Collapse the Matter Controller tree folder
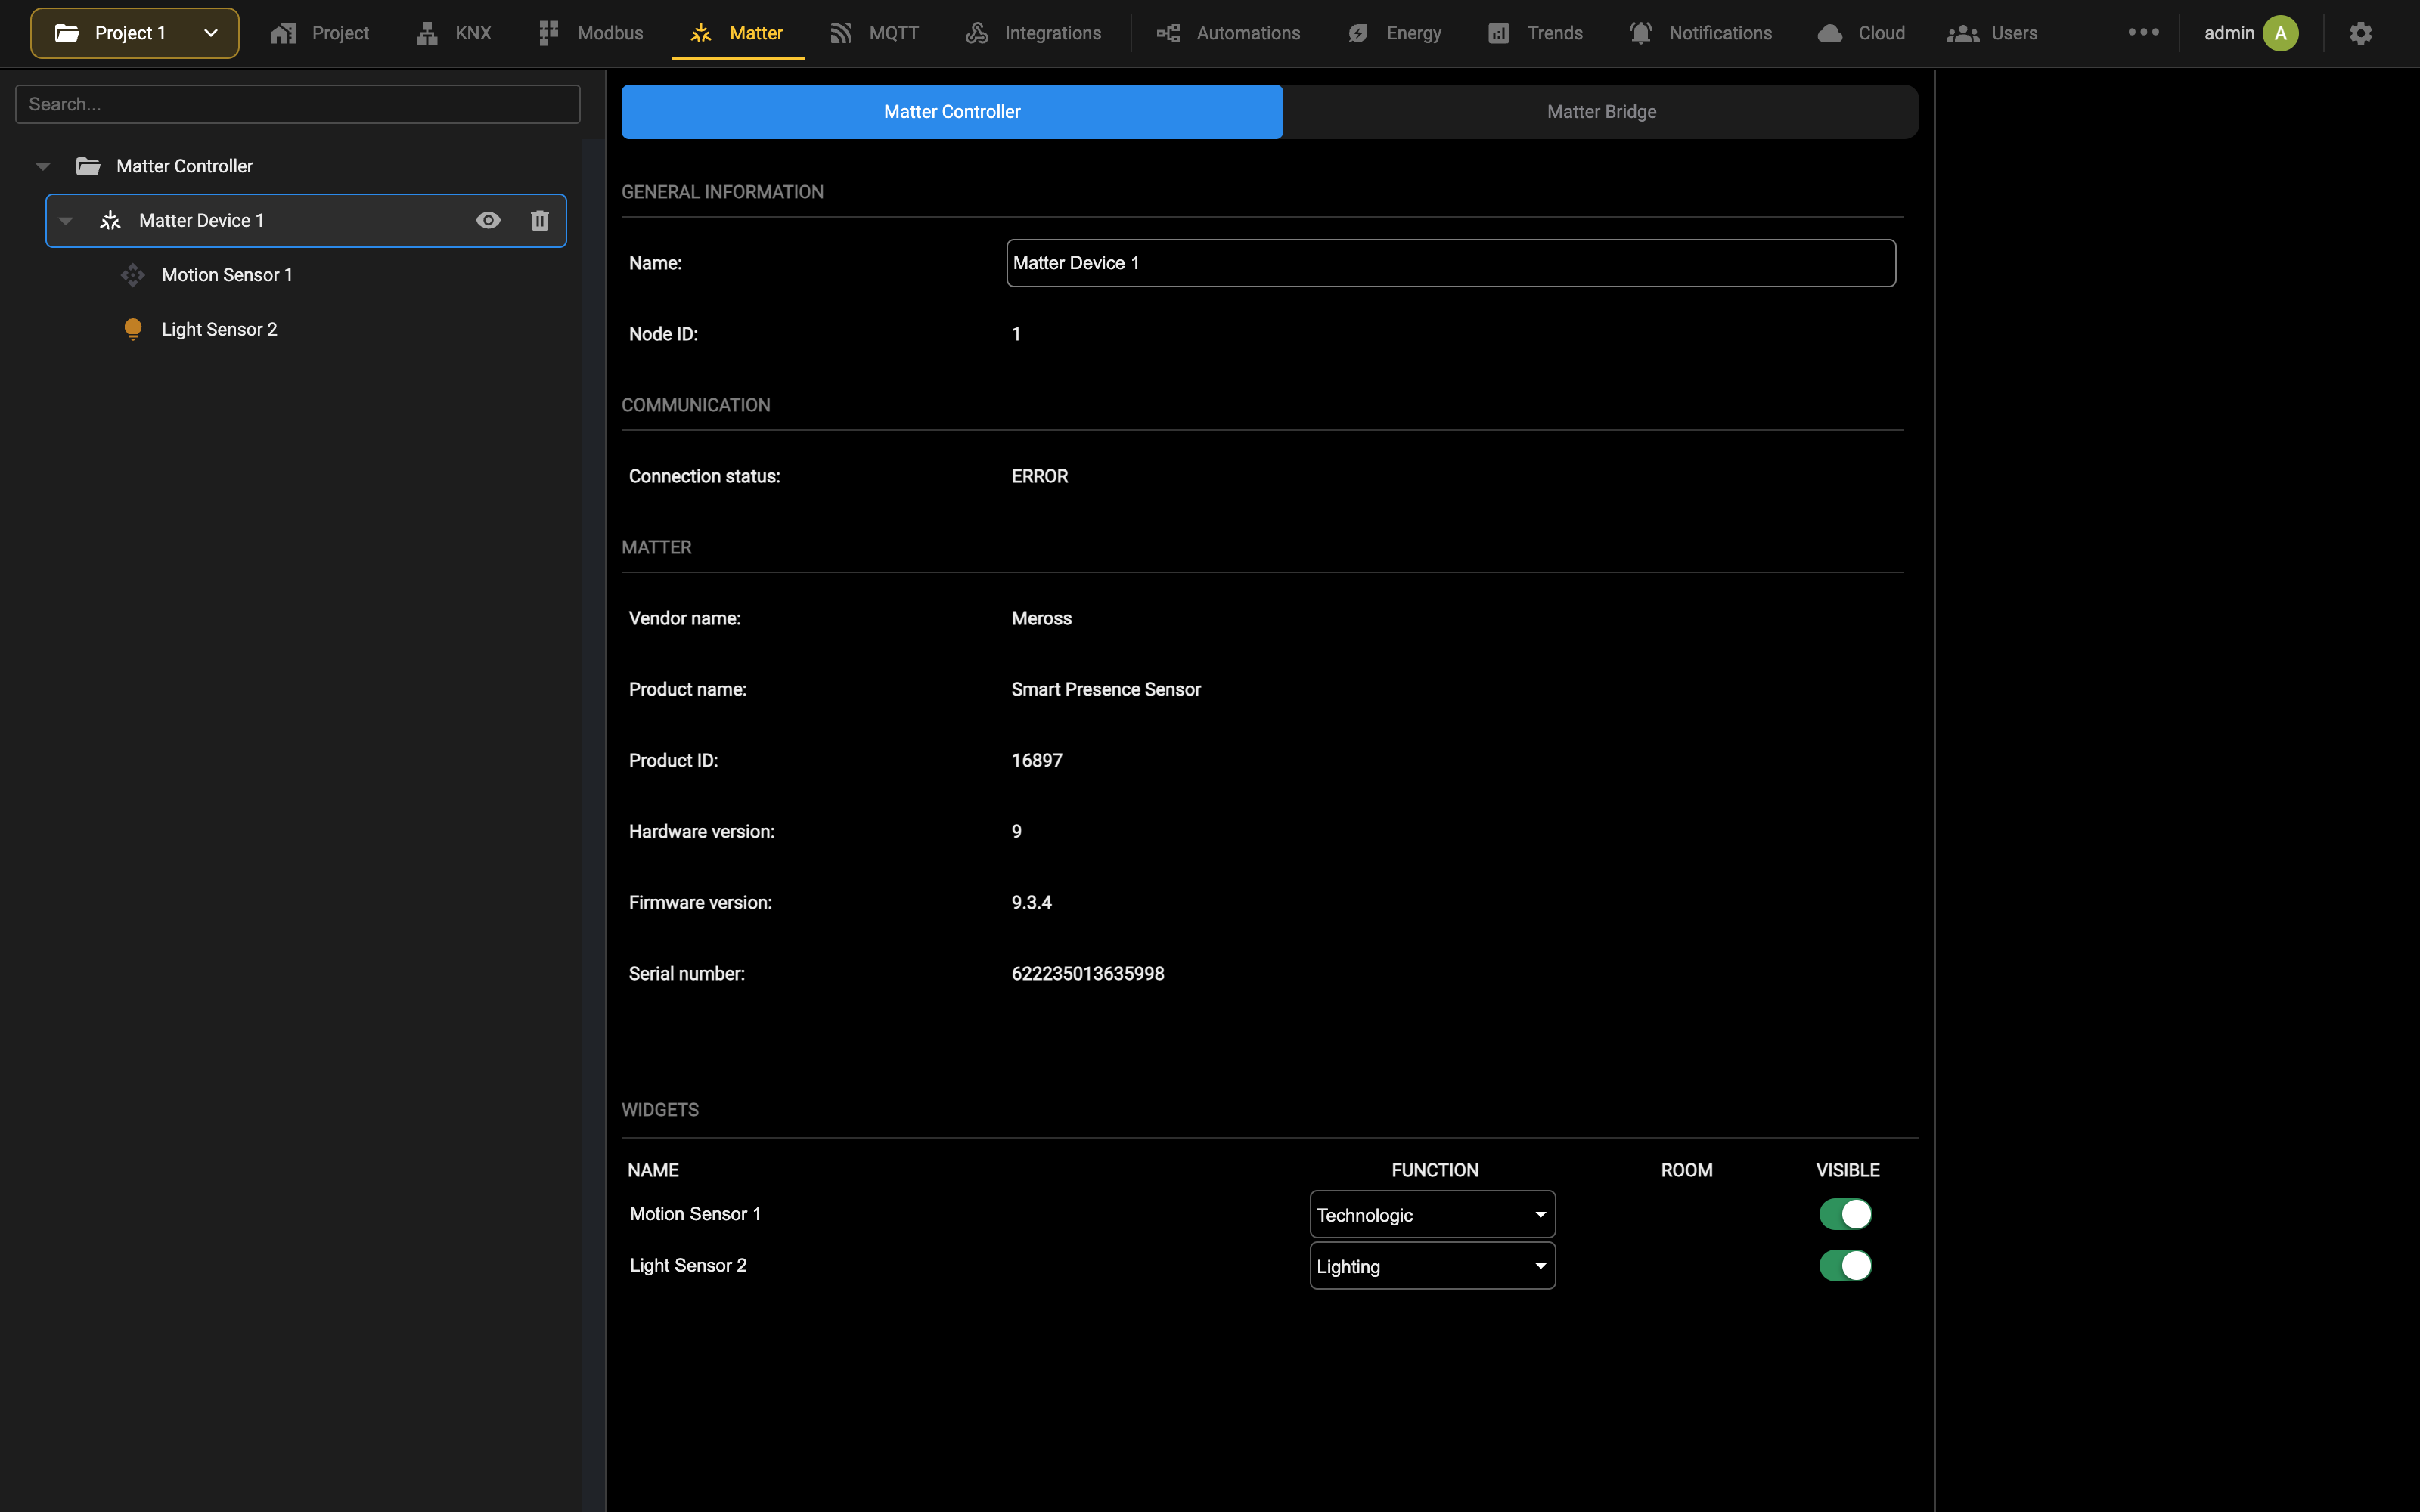 43,166
